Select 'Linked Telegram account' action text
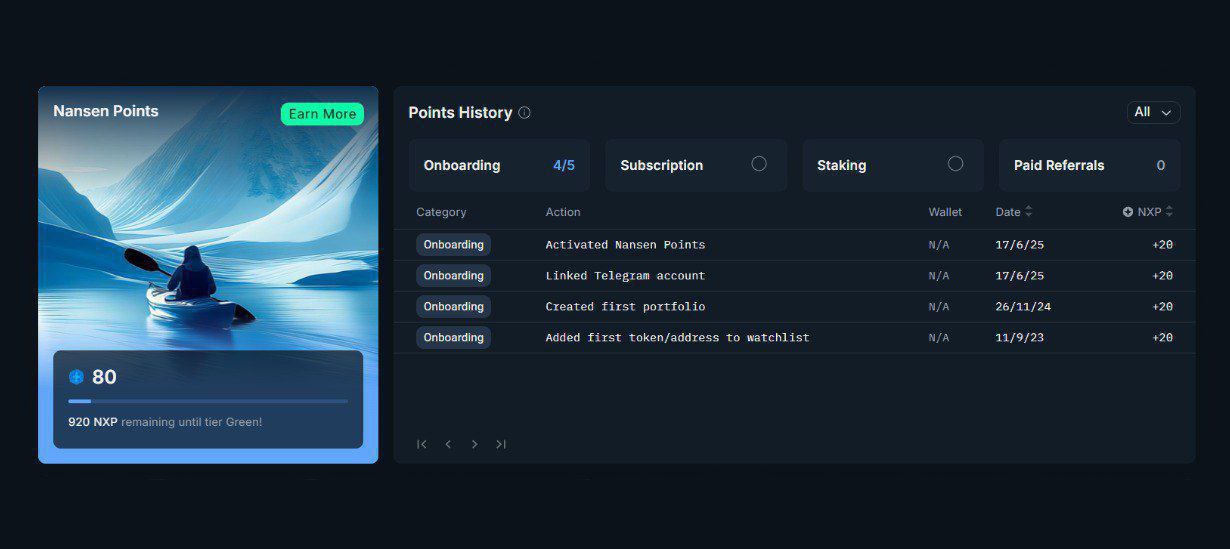 pyautogui.click(x=625, y=276)
